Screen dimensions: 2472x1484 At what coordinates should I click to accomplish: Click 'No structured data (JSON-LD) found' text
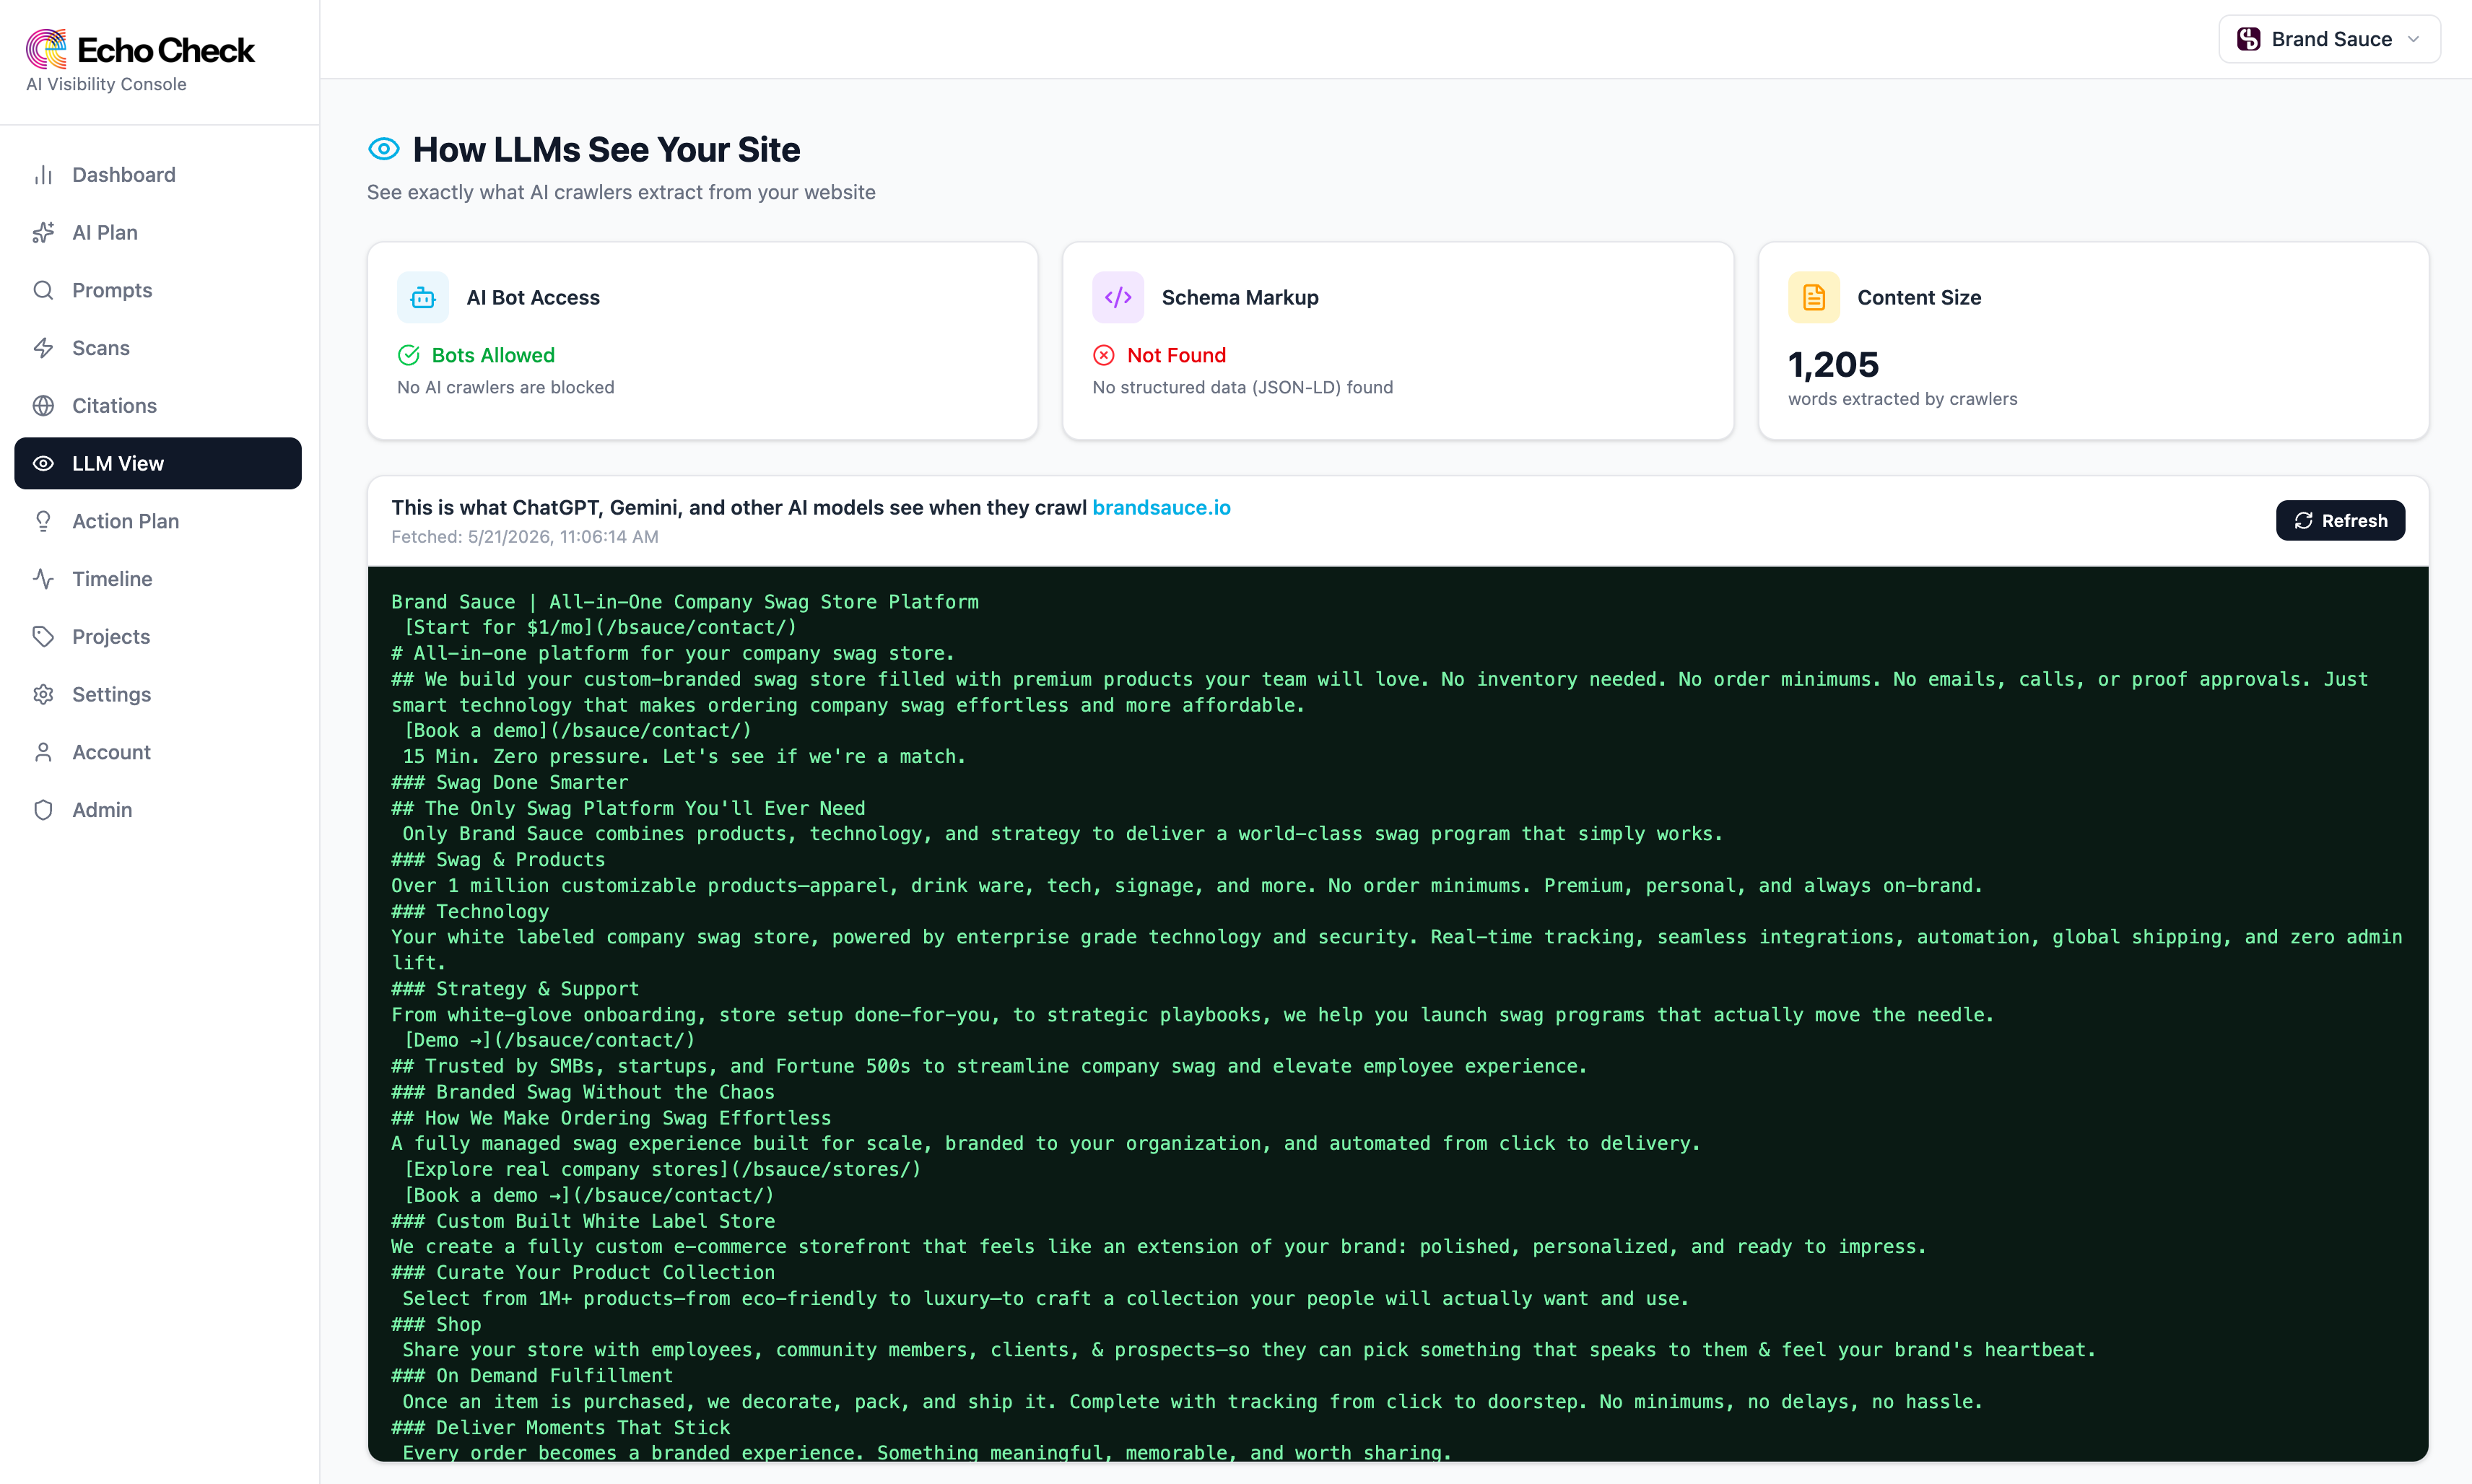coord(1242,387)
